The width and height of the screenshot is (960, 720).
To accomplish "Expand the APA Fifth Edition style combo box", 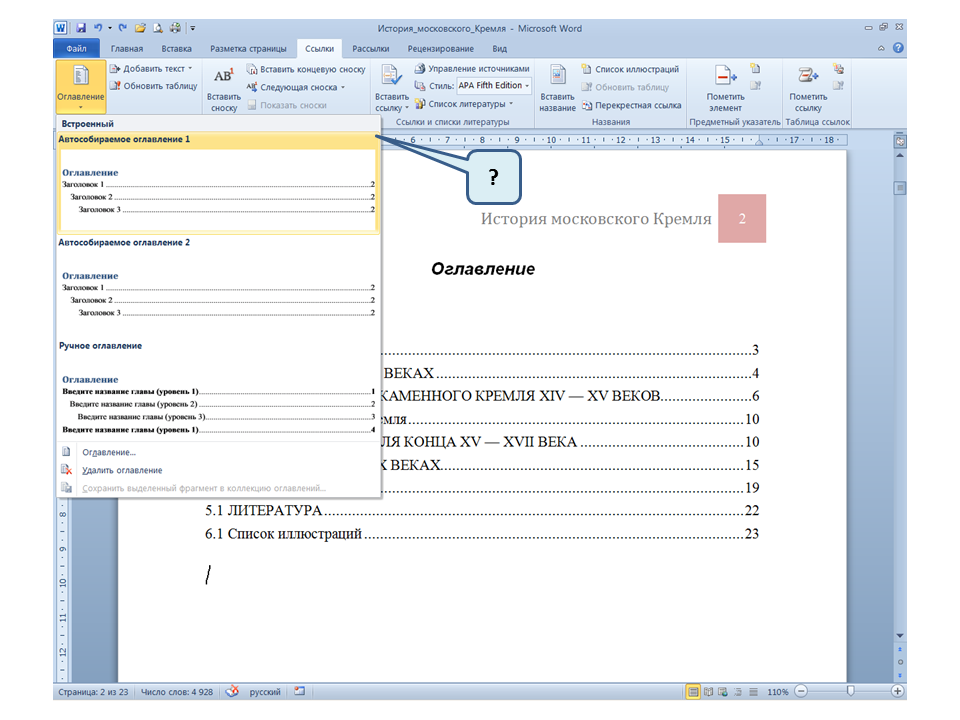I will pyautogui.click(x=527, y=86).
